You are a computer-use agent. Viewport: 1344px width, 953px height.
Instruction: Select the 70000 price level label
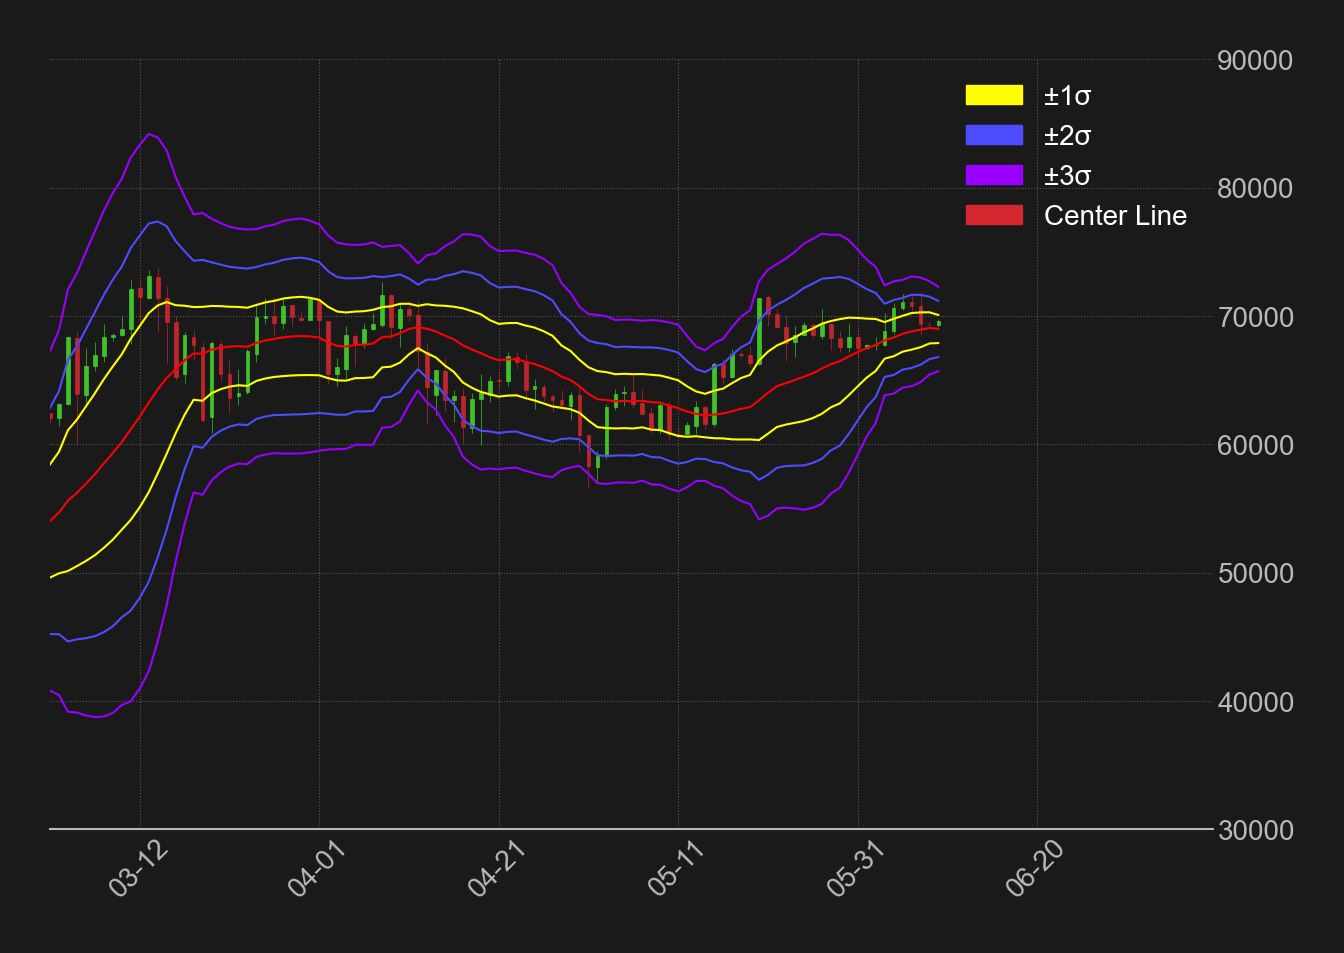(x=1255, y=317)
